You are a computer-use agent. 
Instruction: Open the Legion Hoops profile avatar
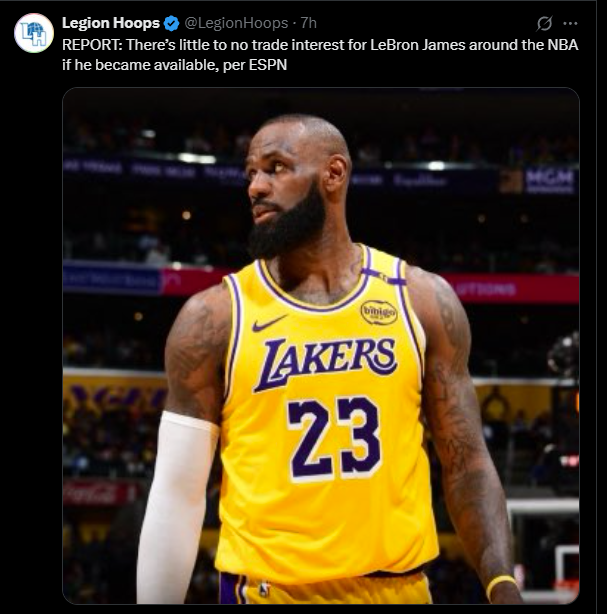coord(34,33)
